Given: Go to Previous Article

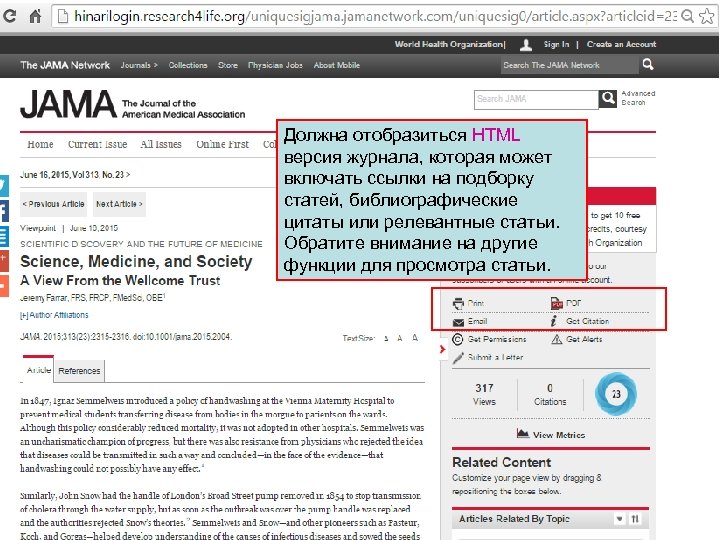Looking at the screenshot, I should 53,204.
